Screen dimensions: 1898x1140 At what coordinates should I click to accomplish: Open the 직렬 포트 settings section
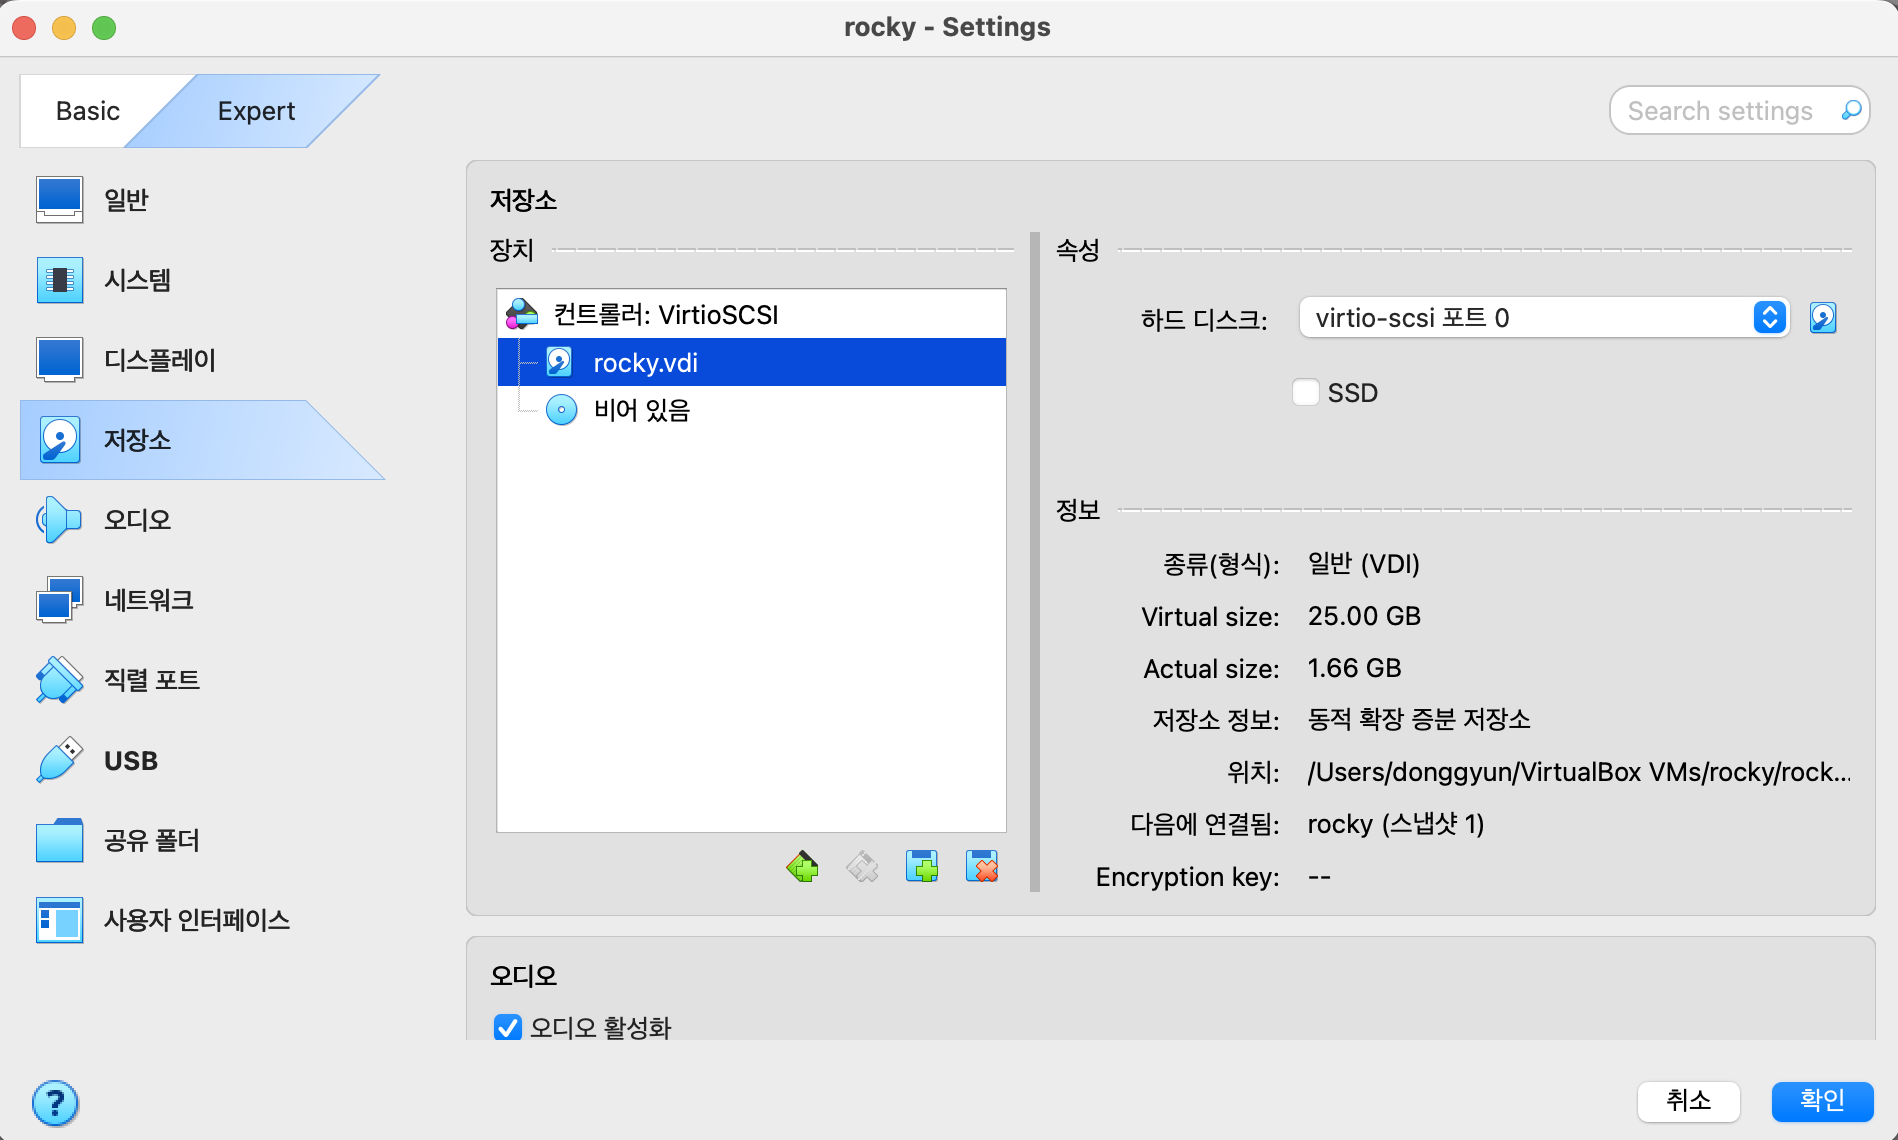(200, 680)
